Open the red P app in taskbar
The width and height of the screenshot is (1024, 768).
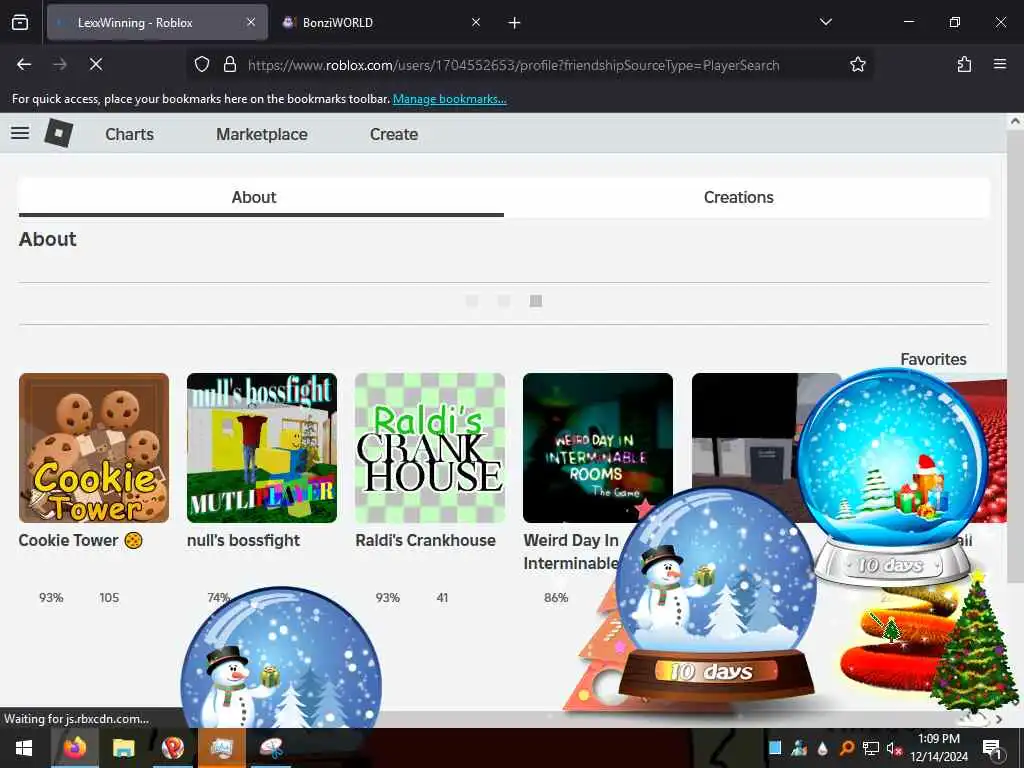tap(172, 748)
